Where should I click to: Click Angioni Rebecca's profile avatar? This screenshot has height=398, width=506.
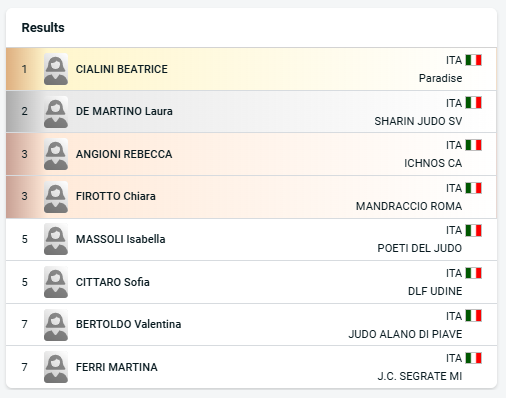pos(56,154)
